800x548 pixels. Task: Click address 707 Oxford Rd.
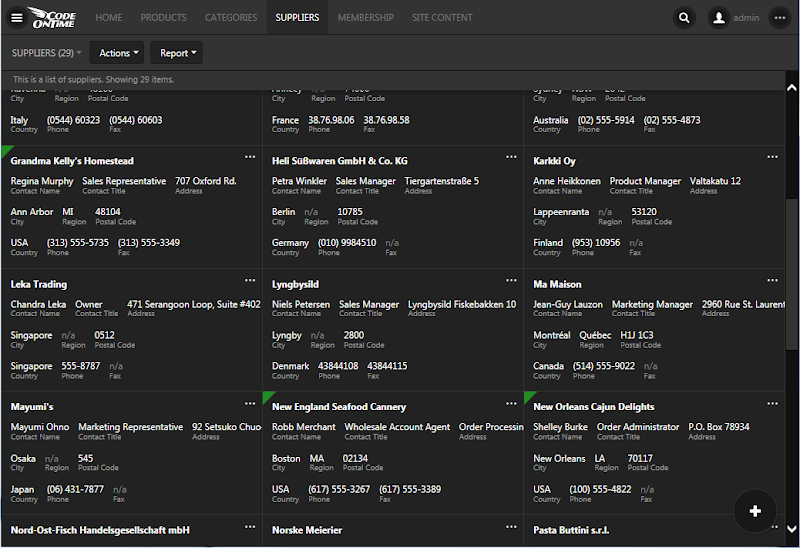pyautogui.click(x=206, y=181)
